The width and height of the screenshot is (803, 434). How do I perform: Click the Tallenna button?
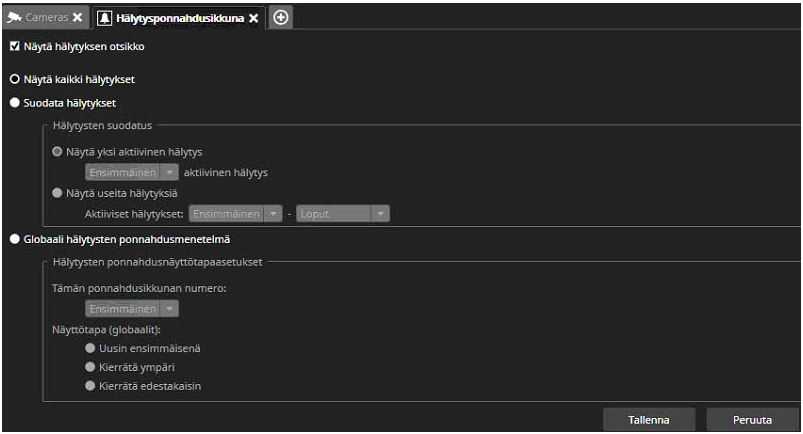pyautogui.click(x=648, y=420)
